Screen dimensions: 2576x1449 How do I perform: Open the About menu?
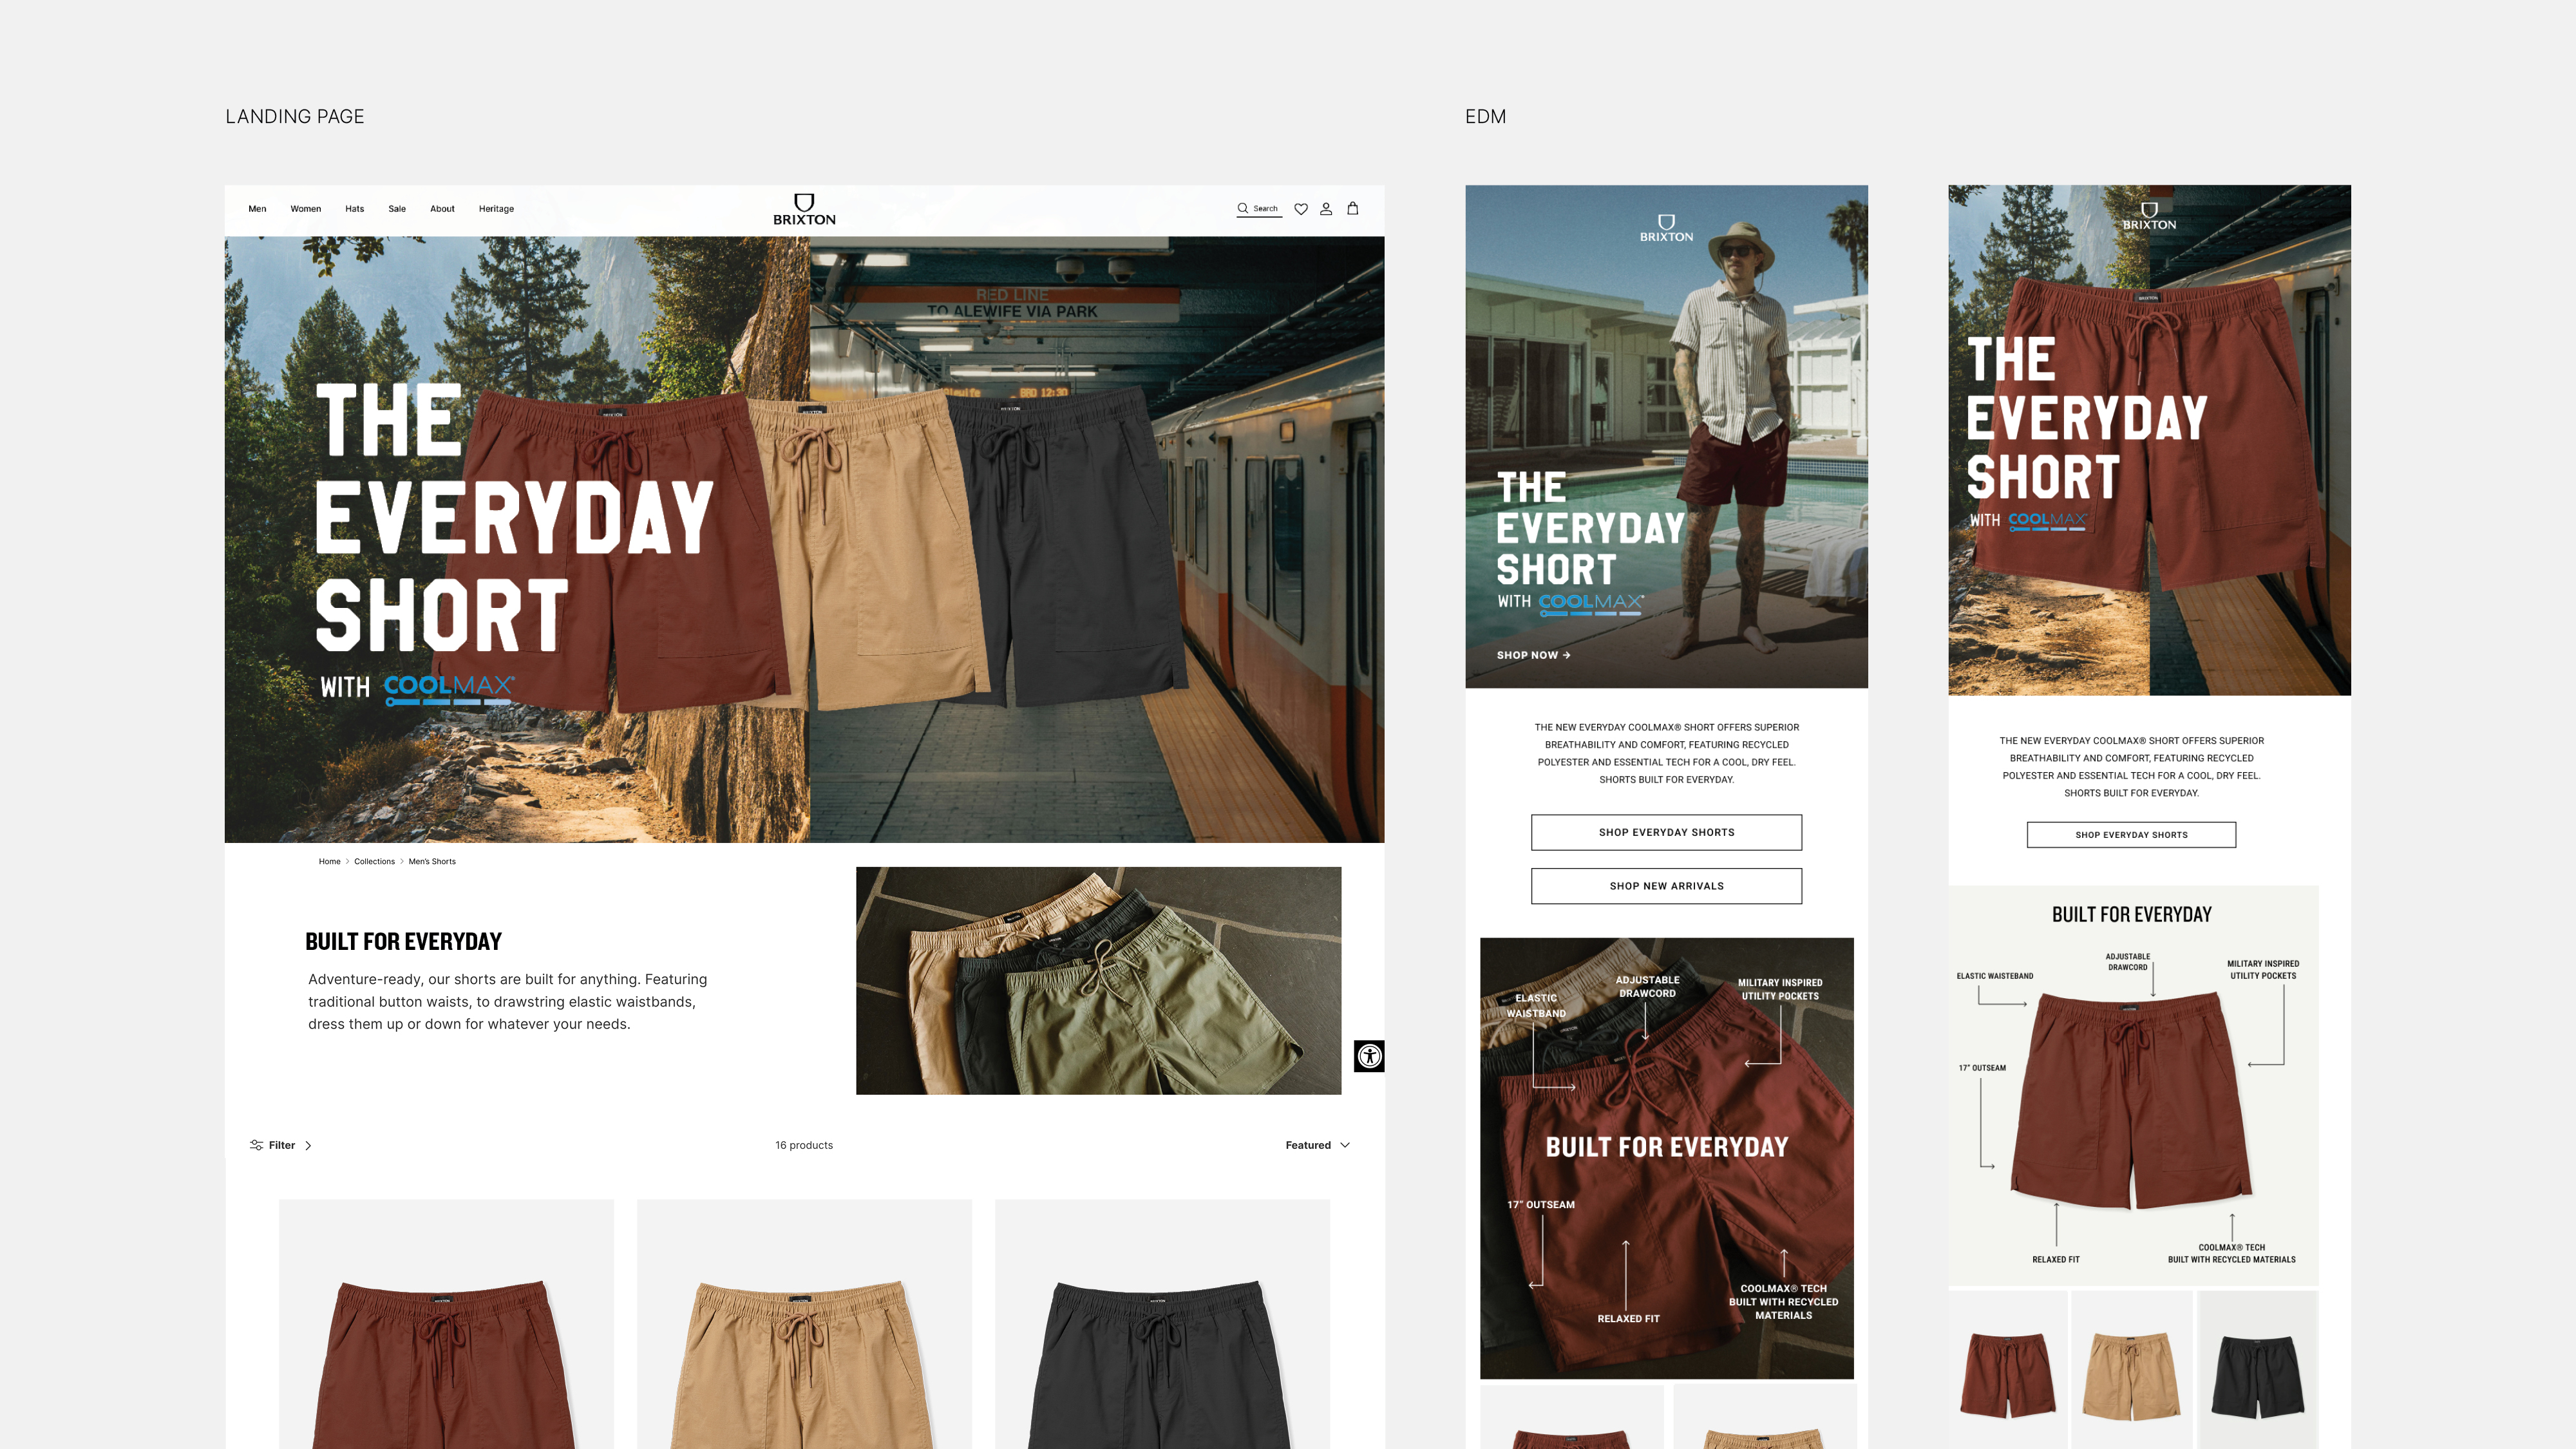coord(442,209)
